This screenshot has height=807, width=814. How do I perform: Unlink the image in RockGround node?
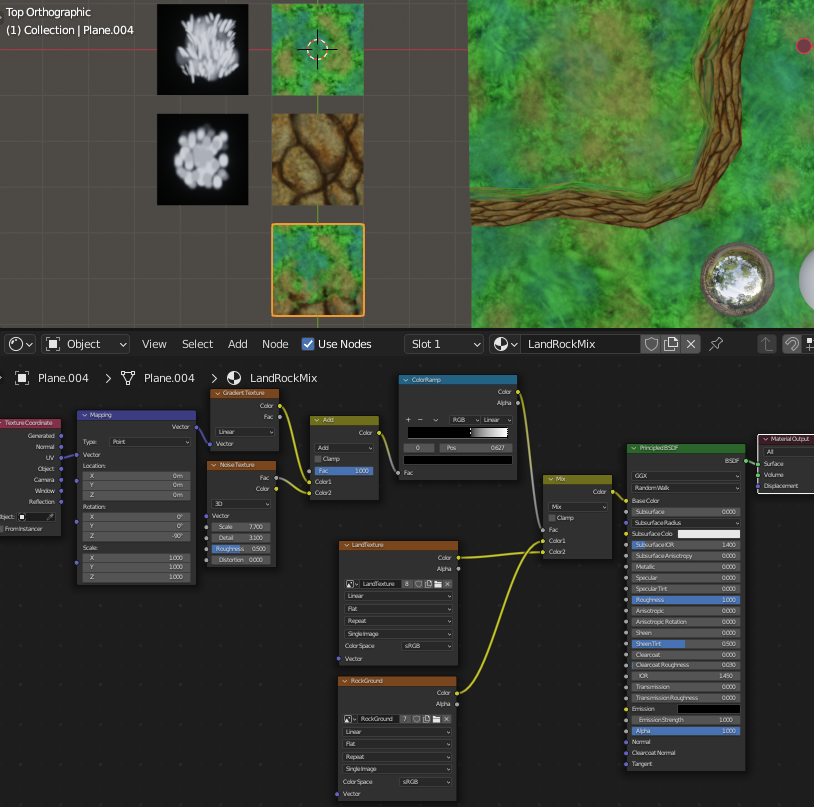tap(446, 719)
